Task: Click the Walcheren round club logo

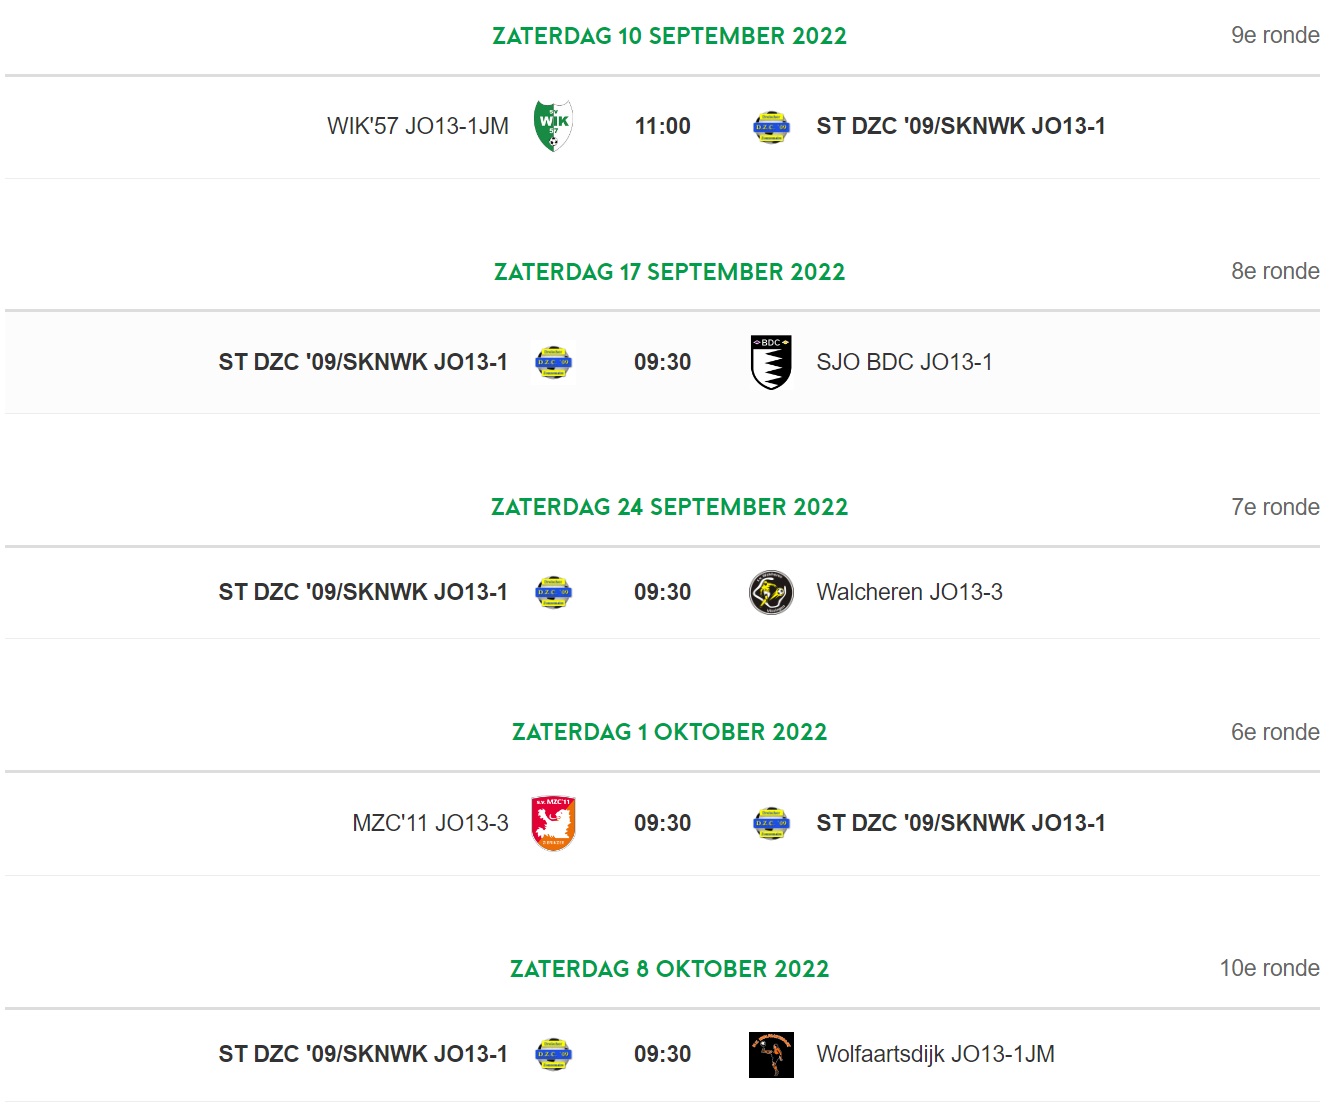Action: pyautogui.click(x=771, y=592)
